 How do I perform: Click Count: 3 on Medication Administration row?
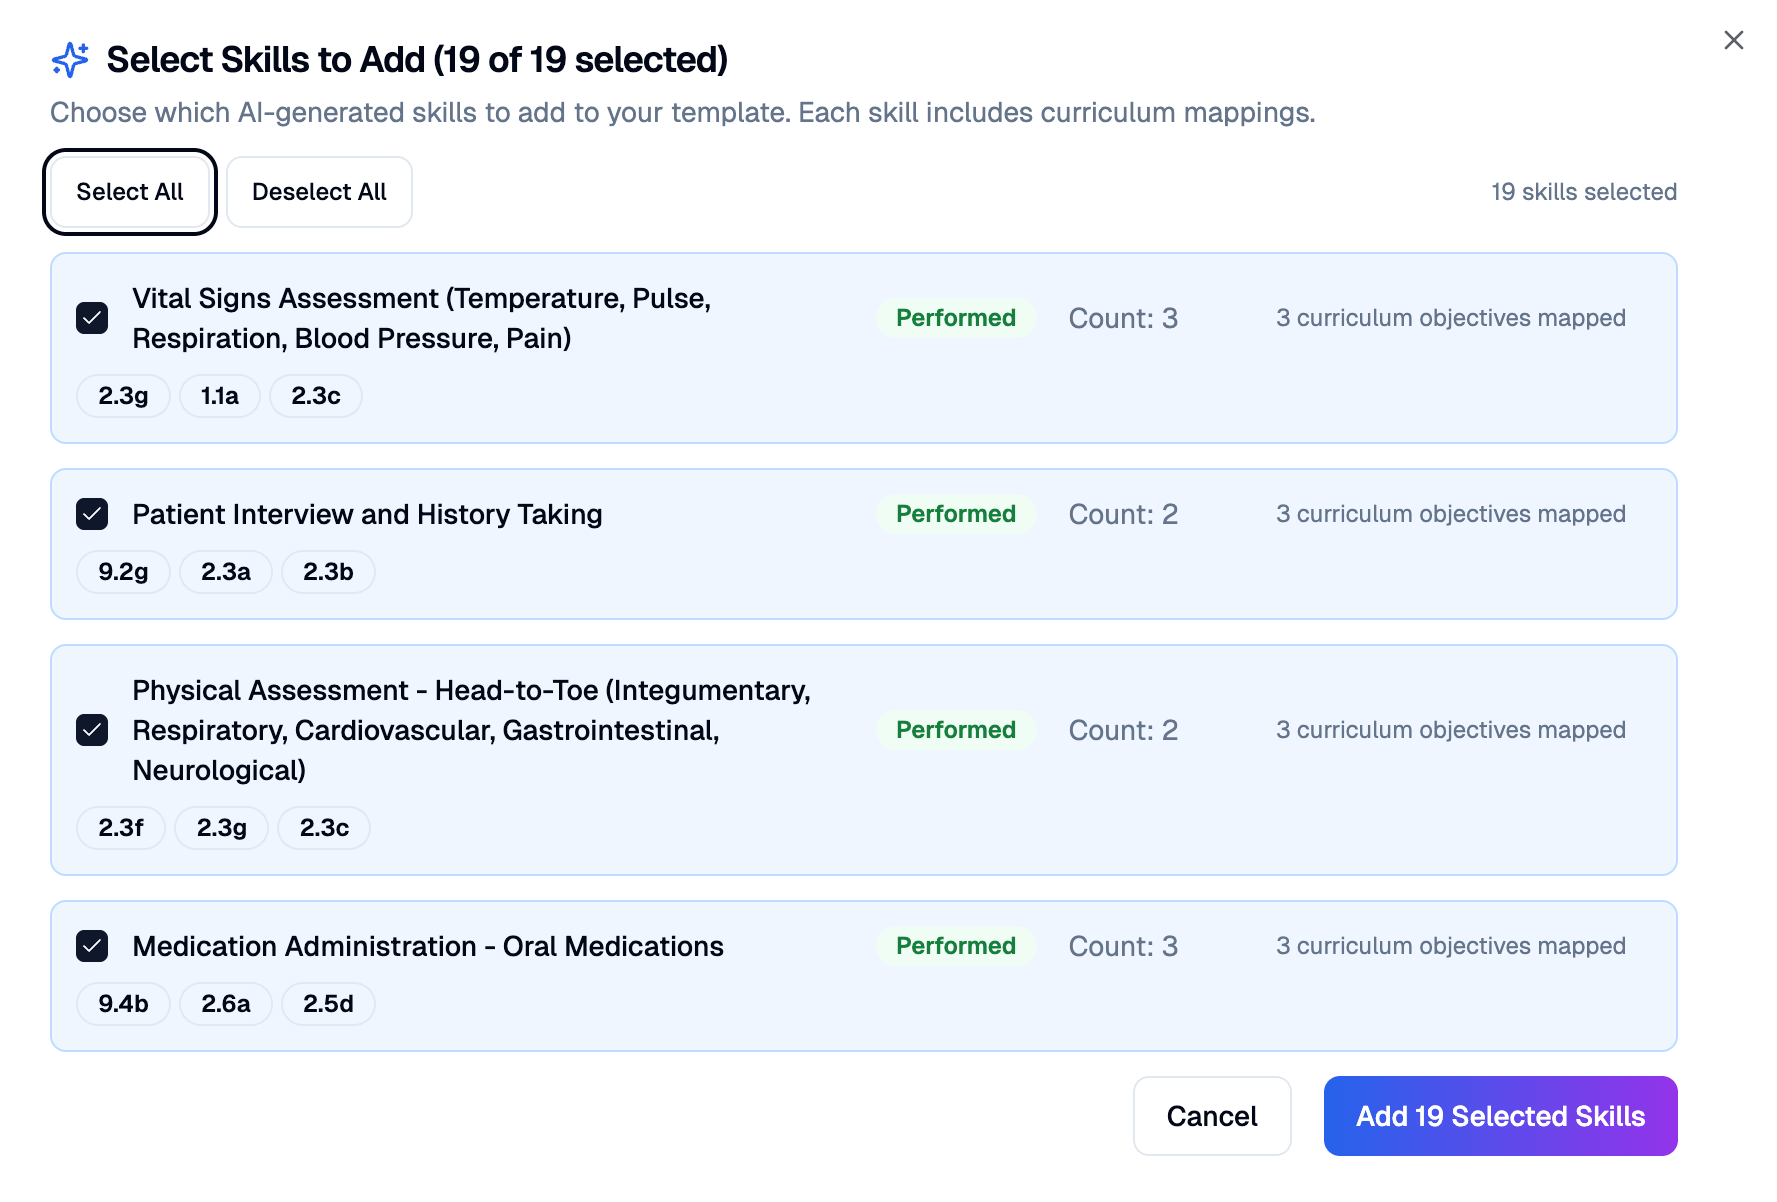coord(1123,946)
